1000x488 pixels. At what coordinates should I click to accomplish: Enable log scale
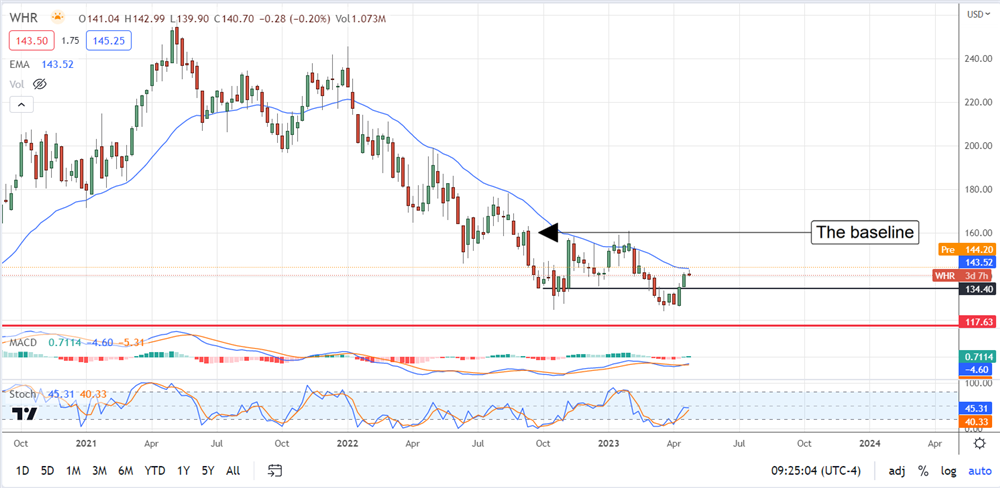947,470
